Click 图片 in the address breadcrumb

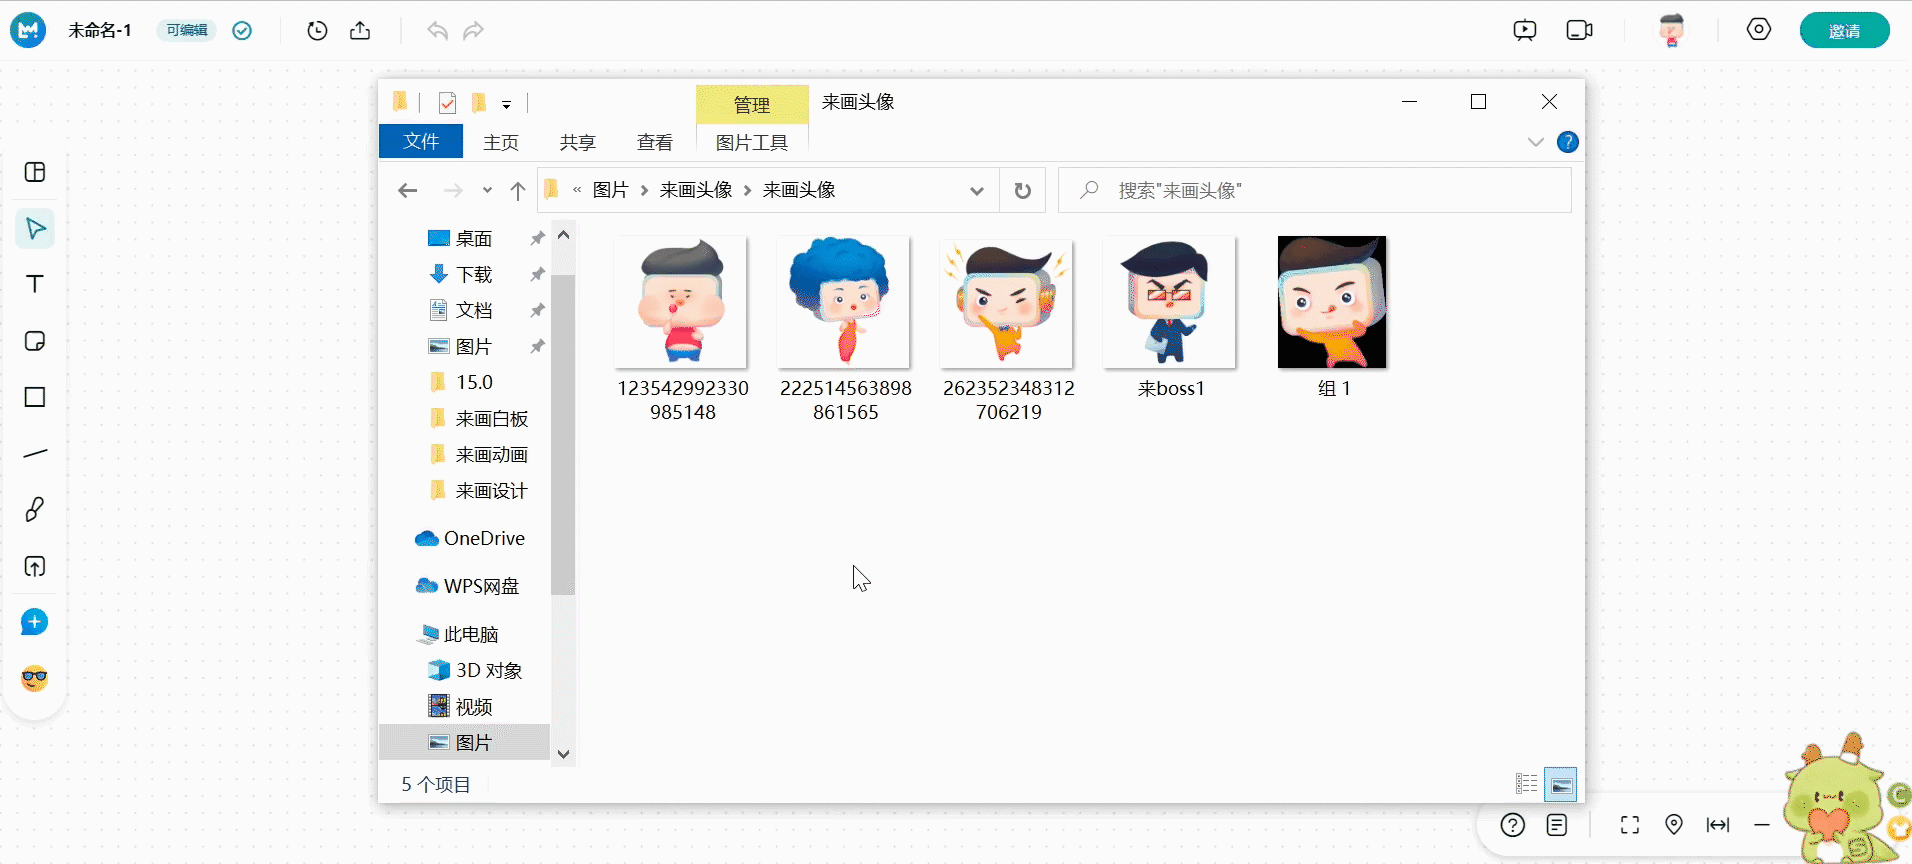tap(610, 190)
